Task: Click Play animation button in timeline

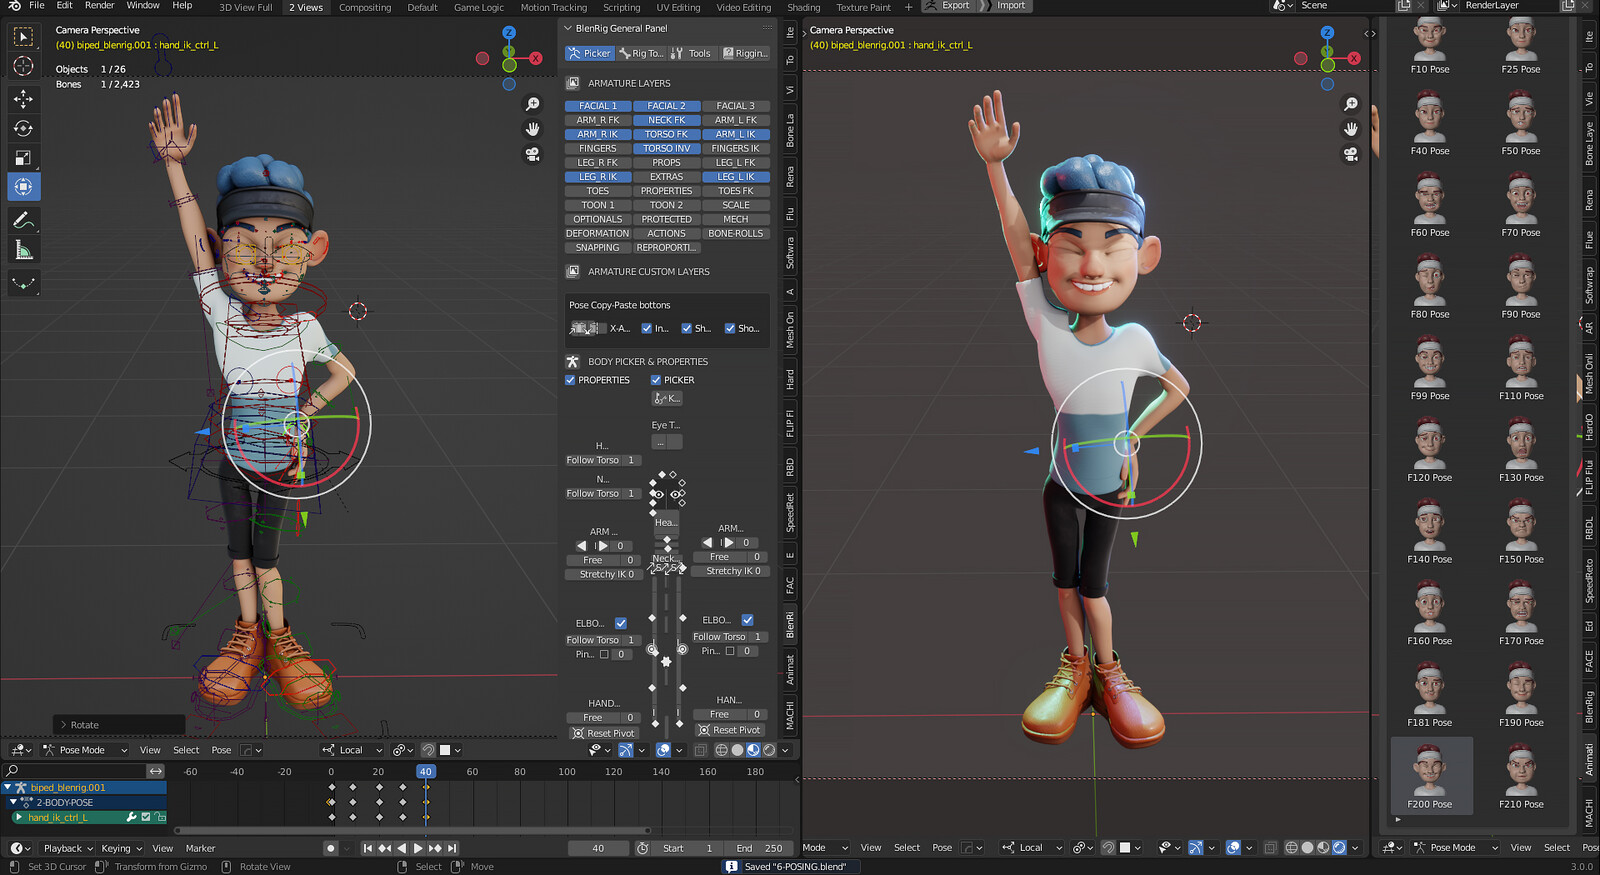Action: 418,848
